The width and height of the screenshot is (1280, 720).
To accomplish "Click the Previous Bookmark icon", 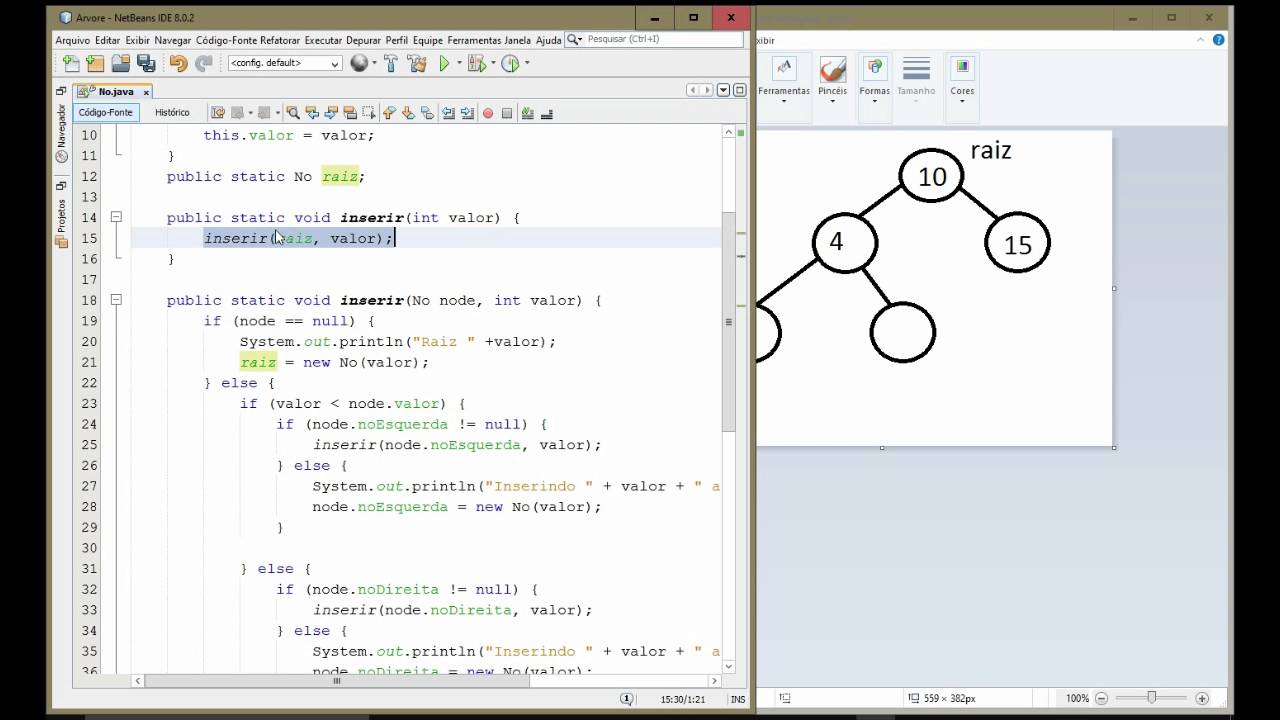I will (x=390, y=113).
